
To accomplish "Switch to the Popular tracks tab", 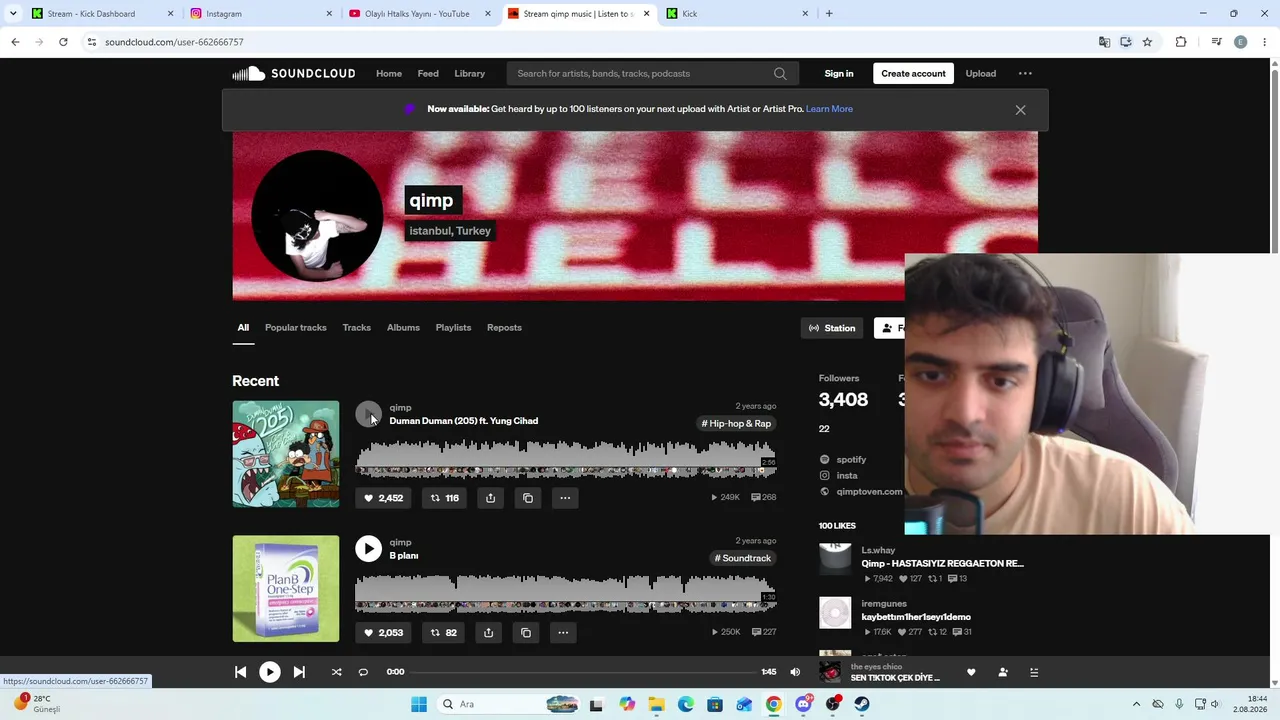I will (296, 328).
